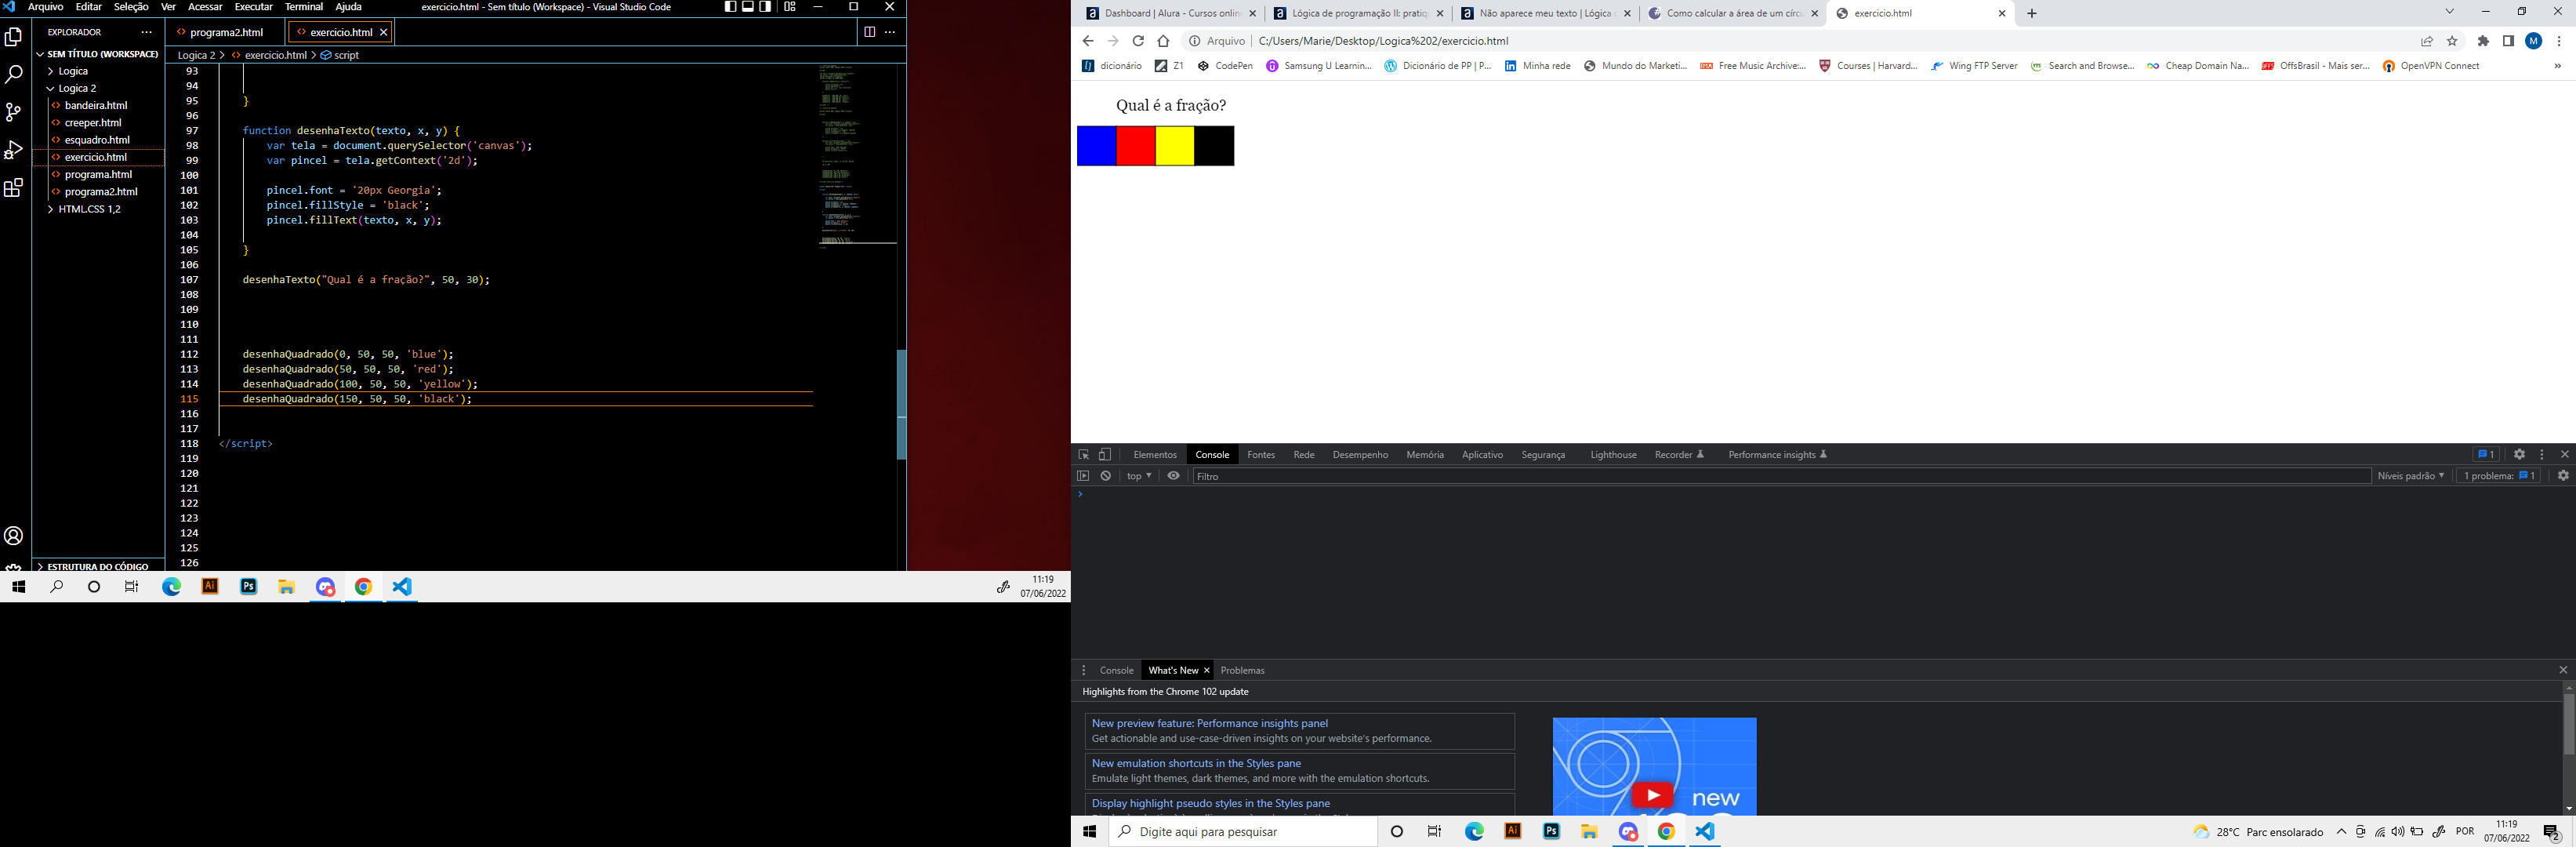Click the script breadcrumb in VS Code
This screenshot has height=847, width=2576.
pos(340,55)
